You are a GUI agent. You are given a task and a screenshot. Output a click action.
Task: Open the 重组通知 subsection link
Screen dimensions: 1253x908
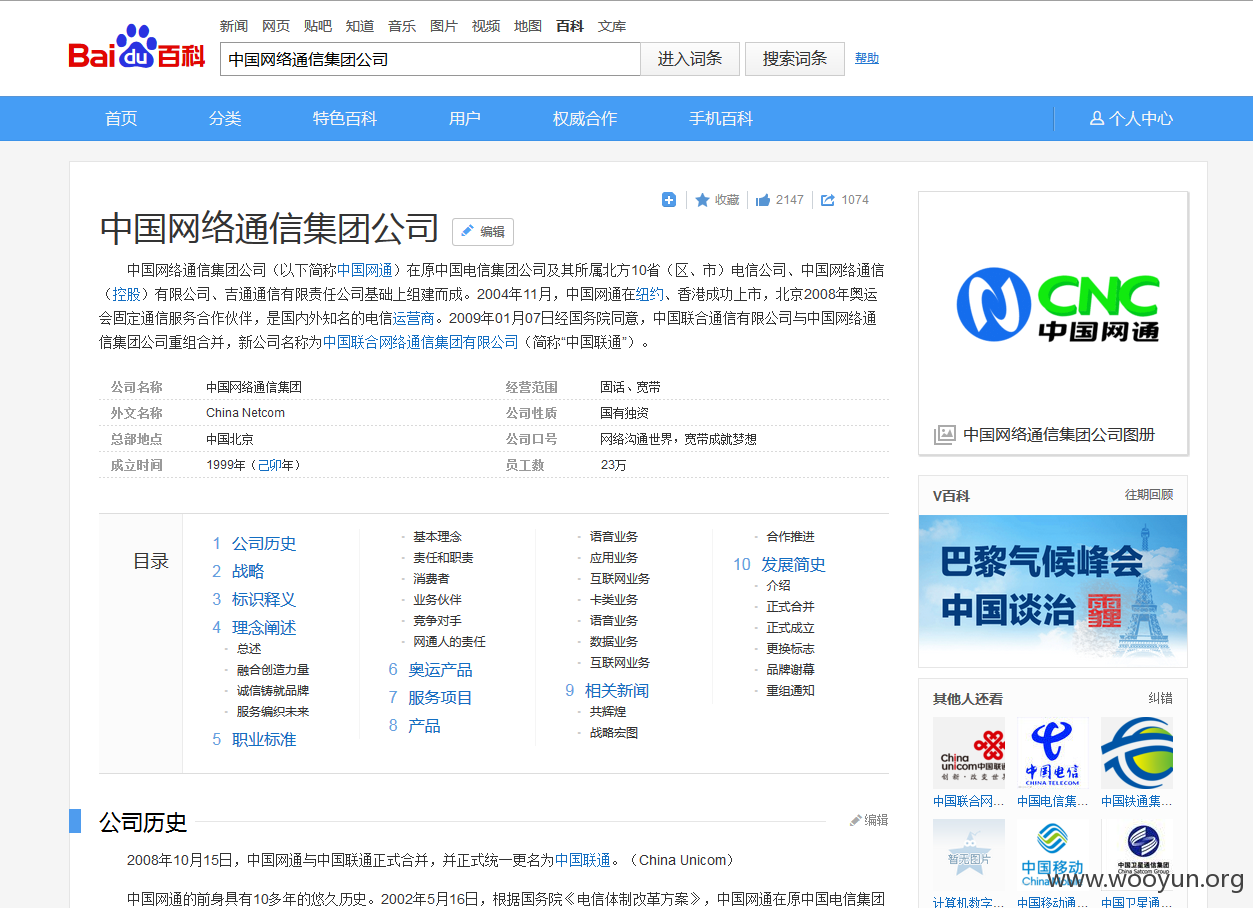(x=790, y=690)
